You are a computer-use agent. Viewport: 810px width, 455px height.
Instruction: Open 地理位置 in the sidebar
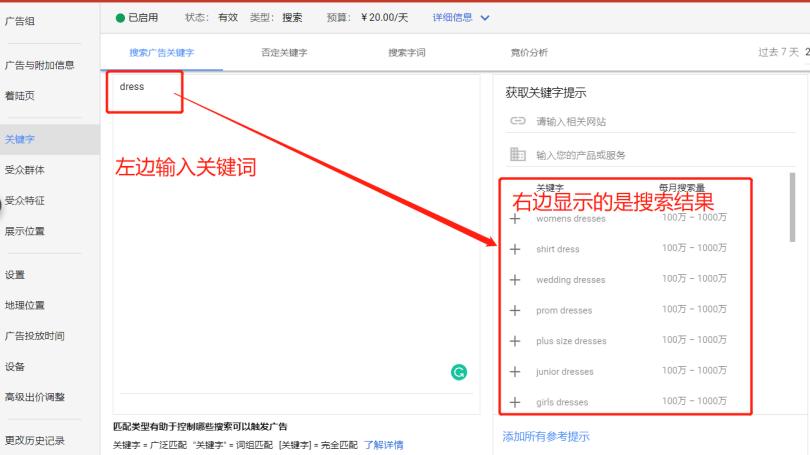(24, 305)
